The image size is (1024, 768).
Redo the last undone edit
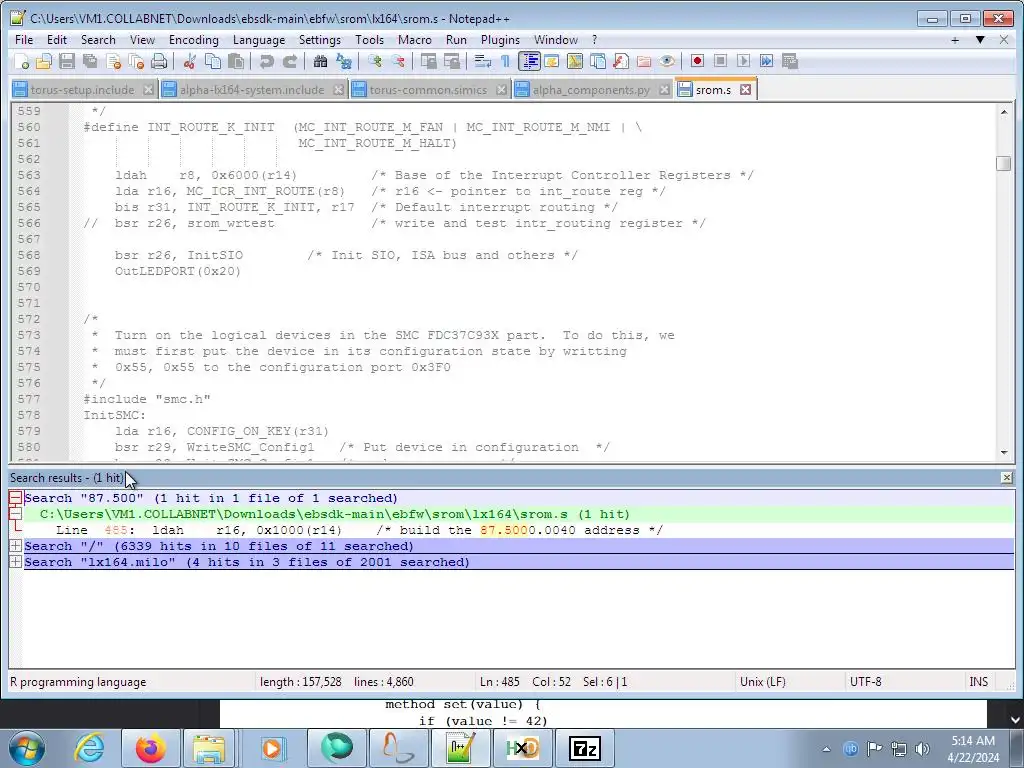tap(289, 61)
